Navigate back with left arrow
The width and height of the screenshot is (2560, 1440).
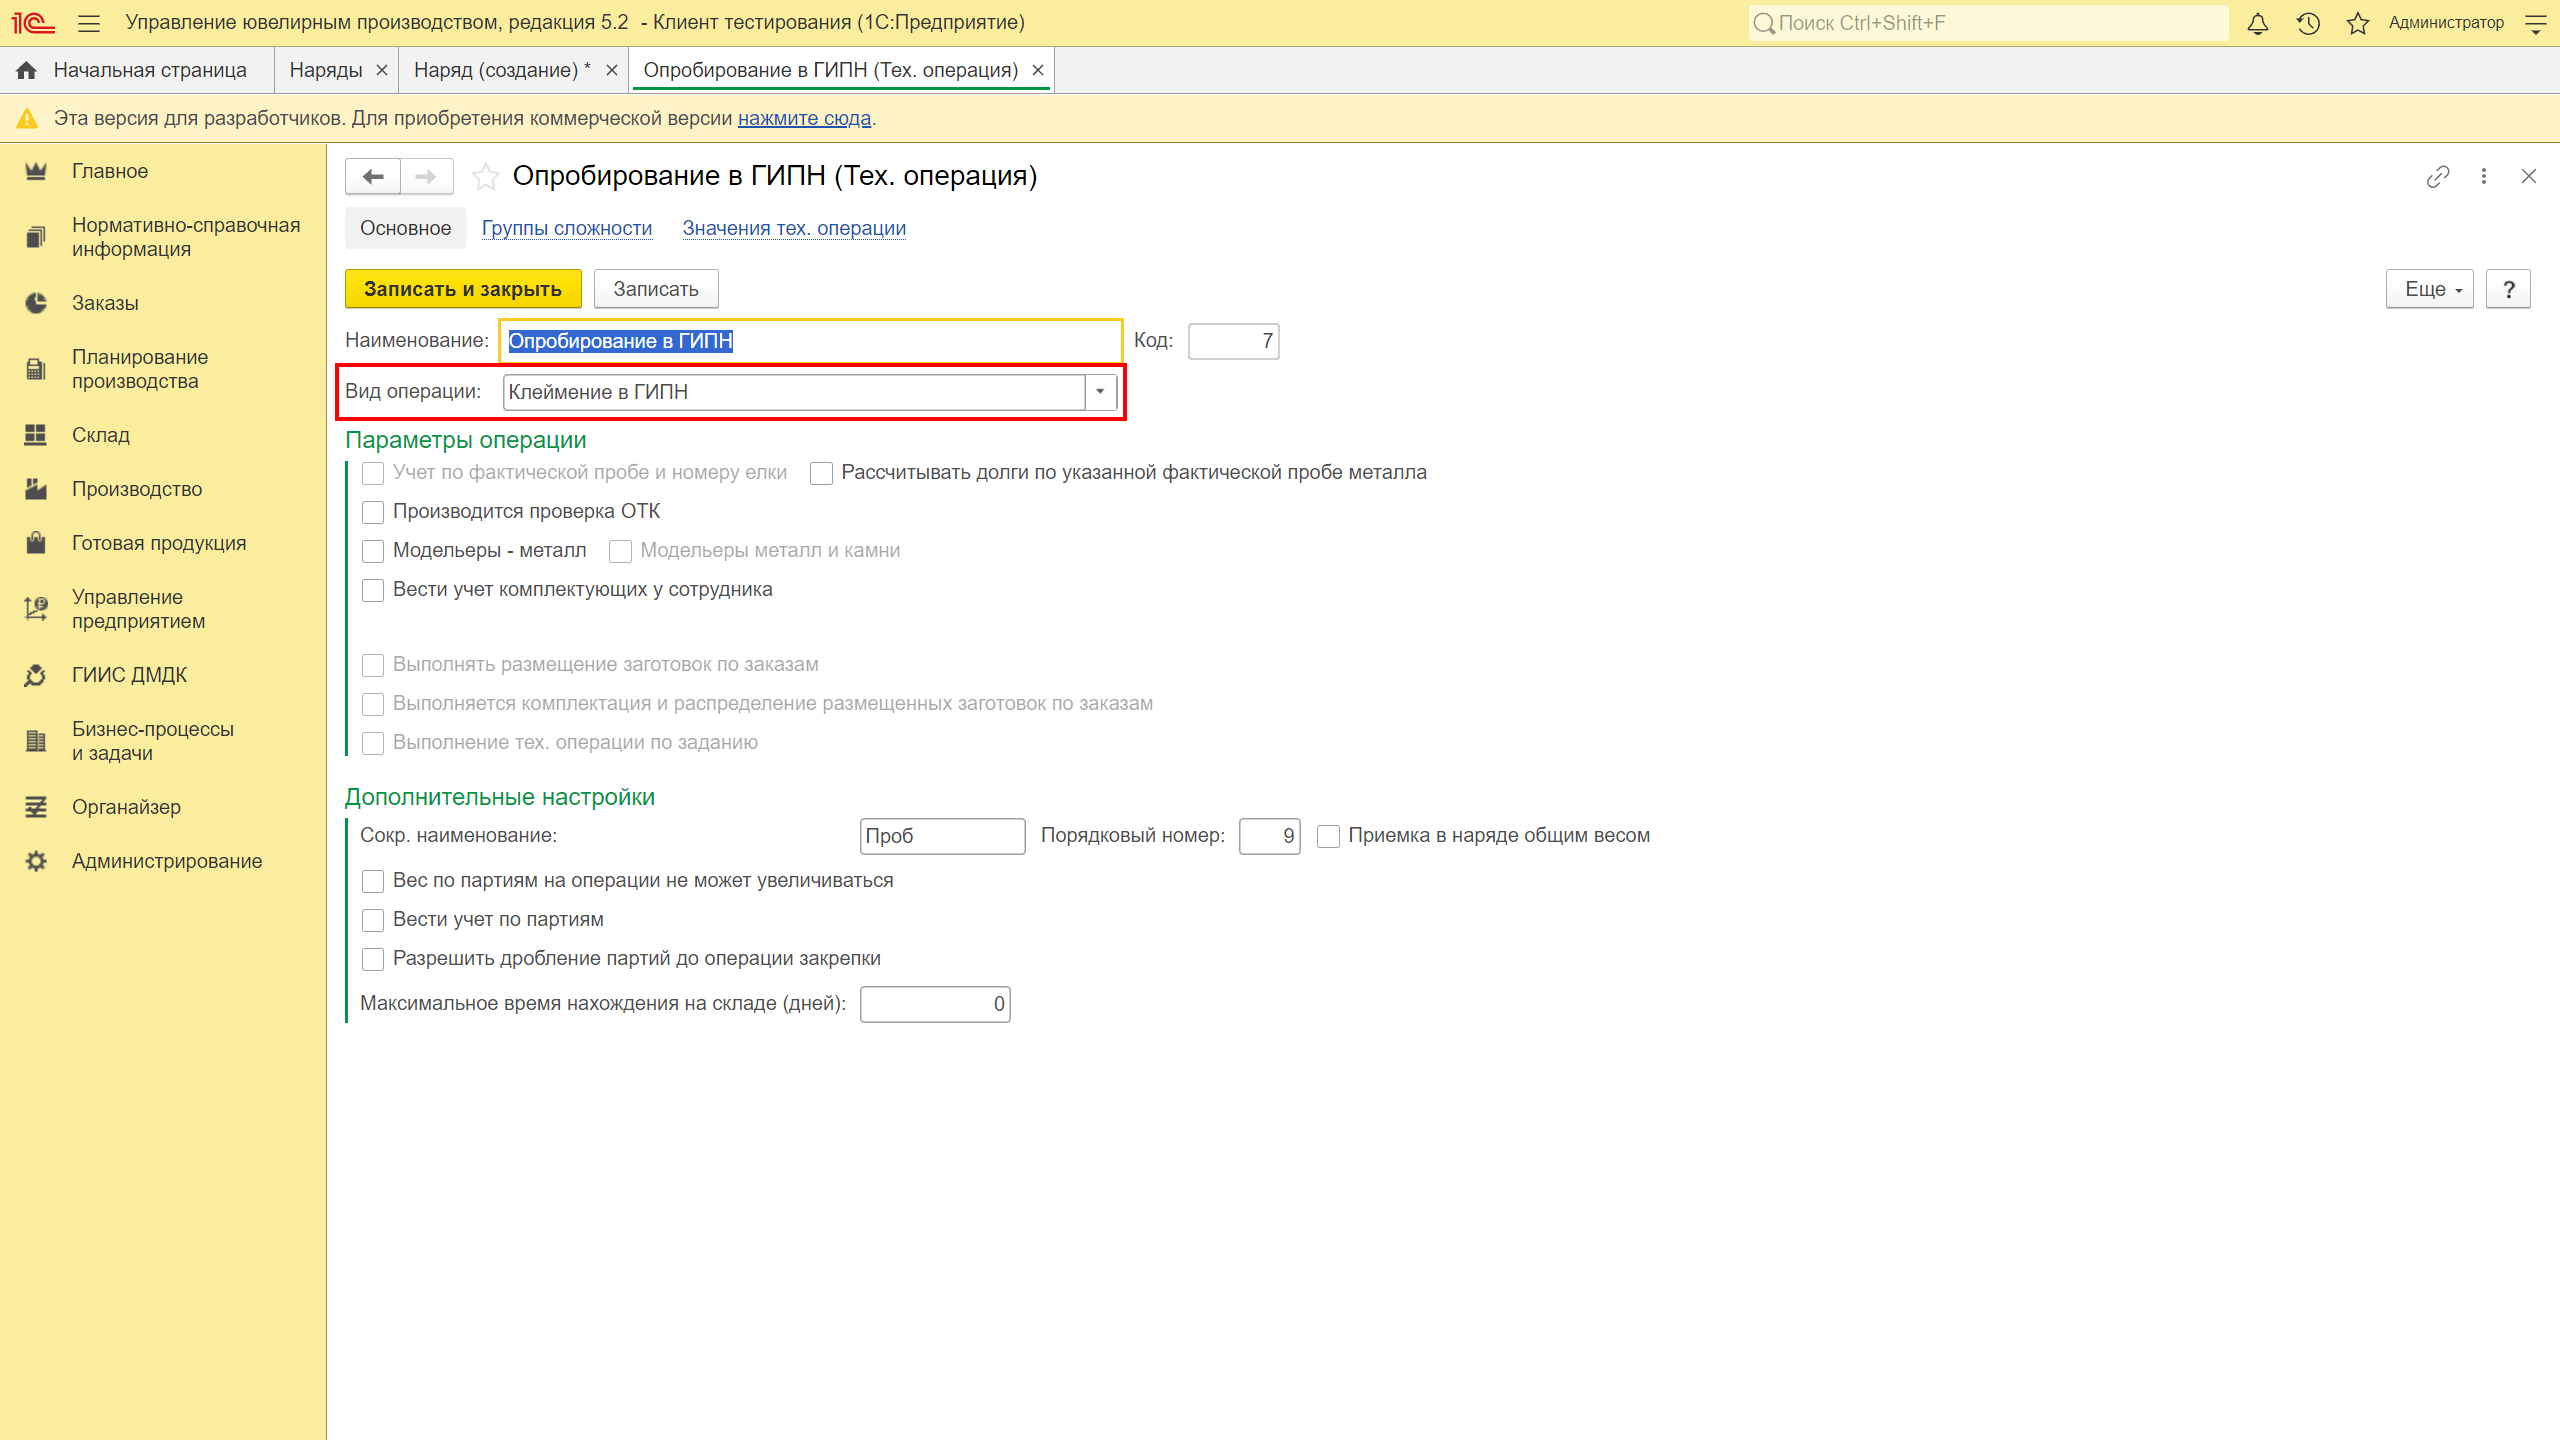point(373,177)
